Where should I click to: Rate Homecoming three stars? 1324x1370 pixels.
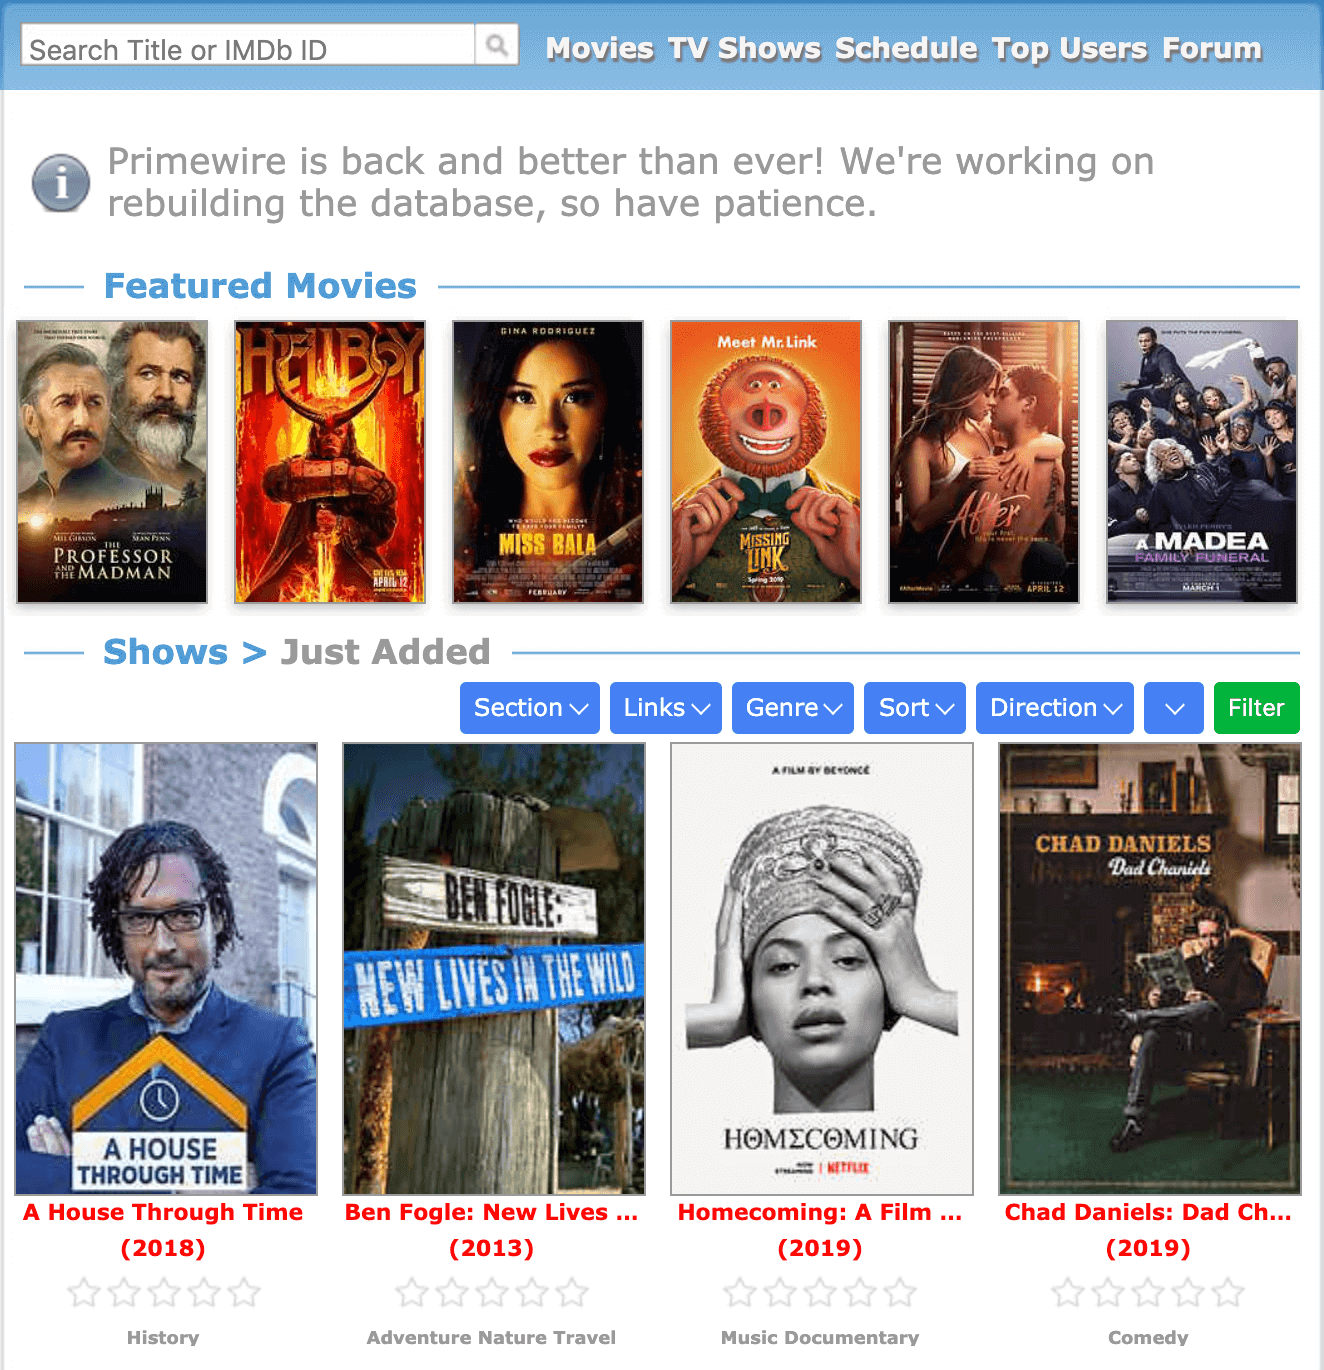[820, 1293]
